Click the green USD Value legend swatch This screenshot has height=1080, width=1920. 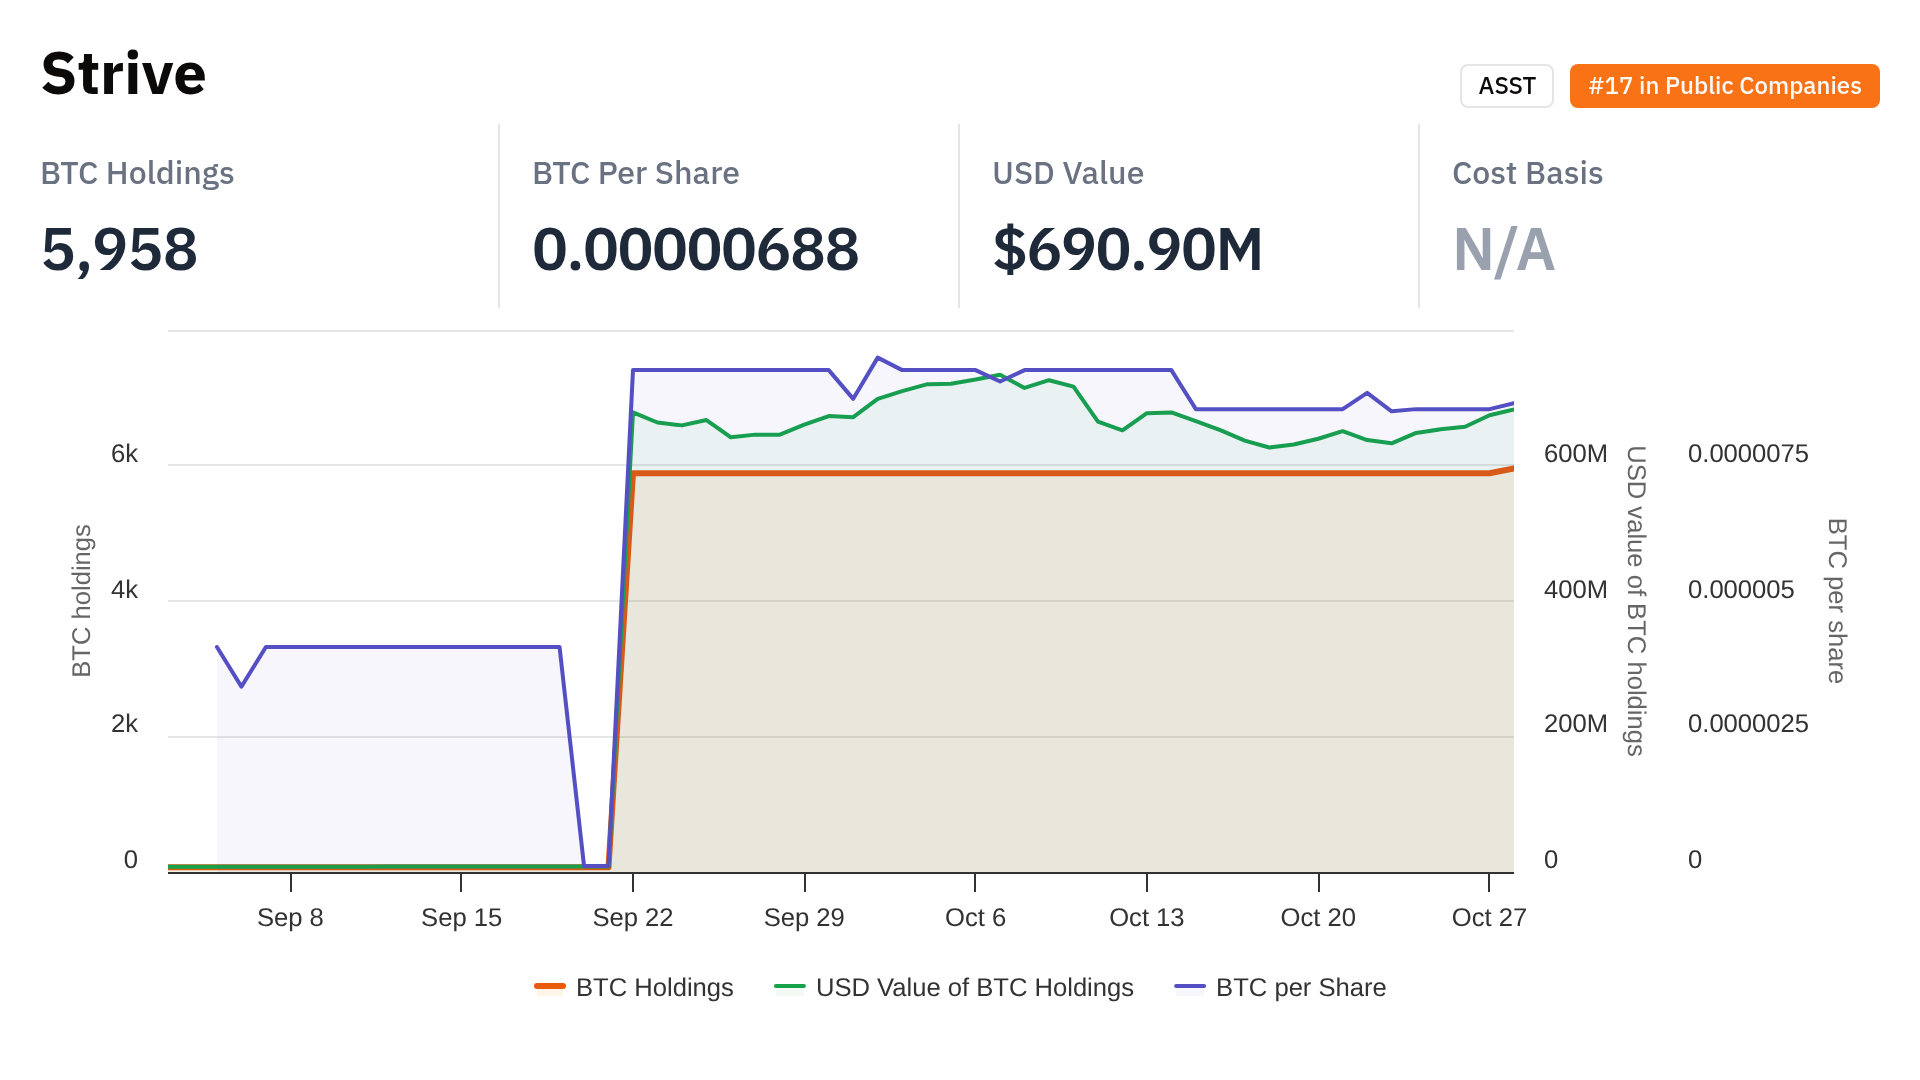(x=790, y=987)
